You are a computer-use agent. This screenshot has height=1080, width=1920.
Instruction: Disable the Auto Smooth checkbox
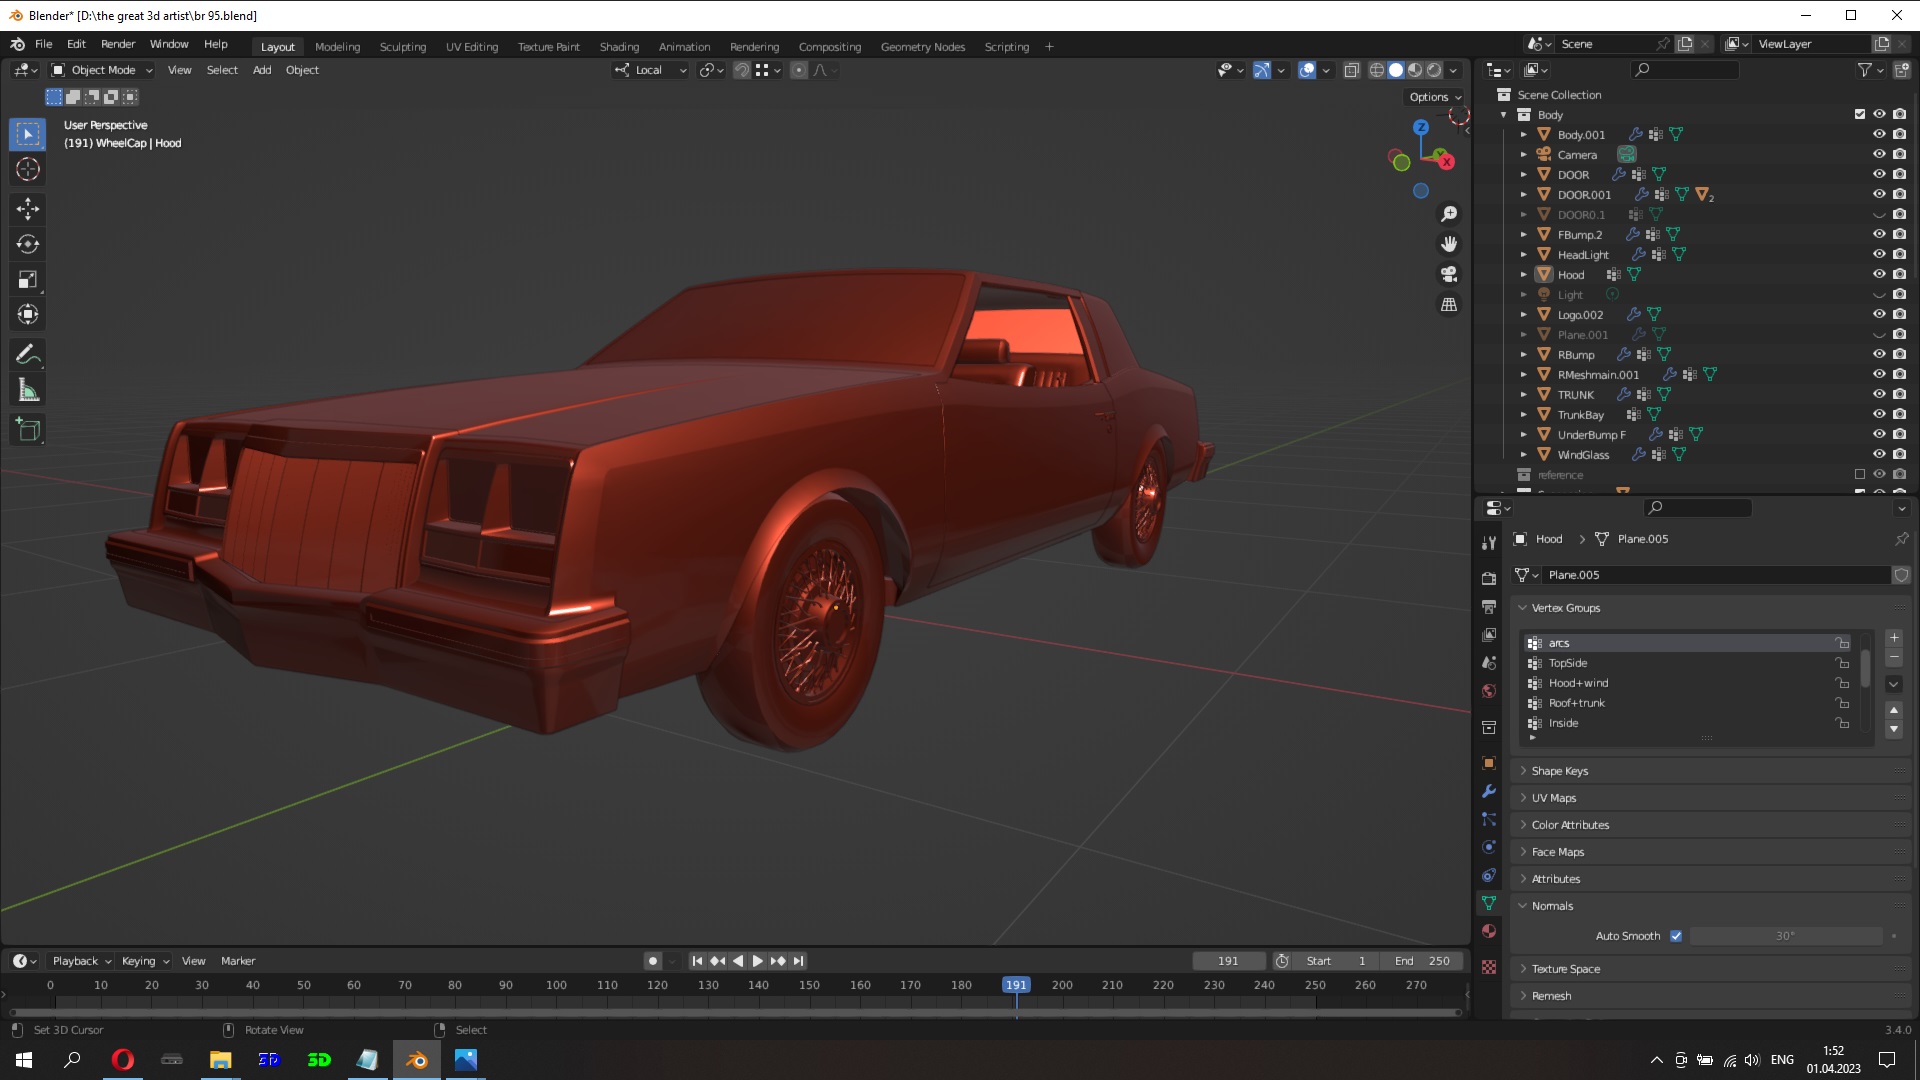pyautogui.click(x=1676, y=936)
